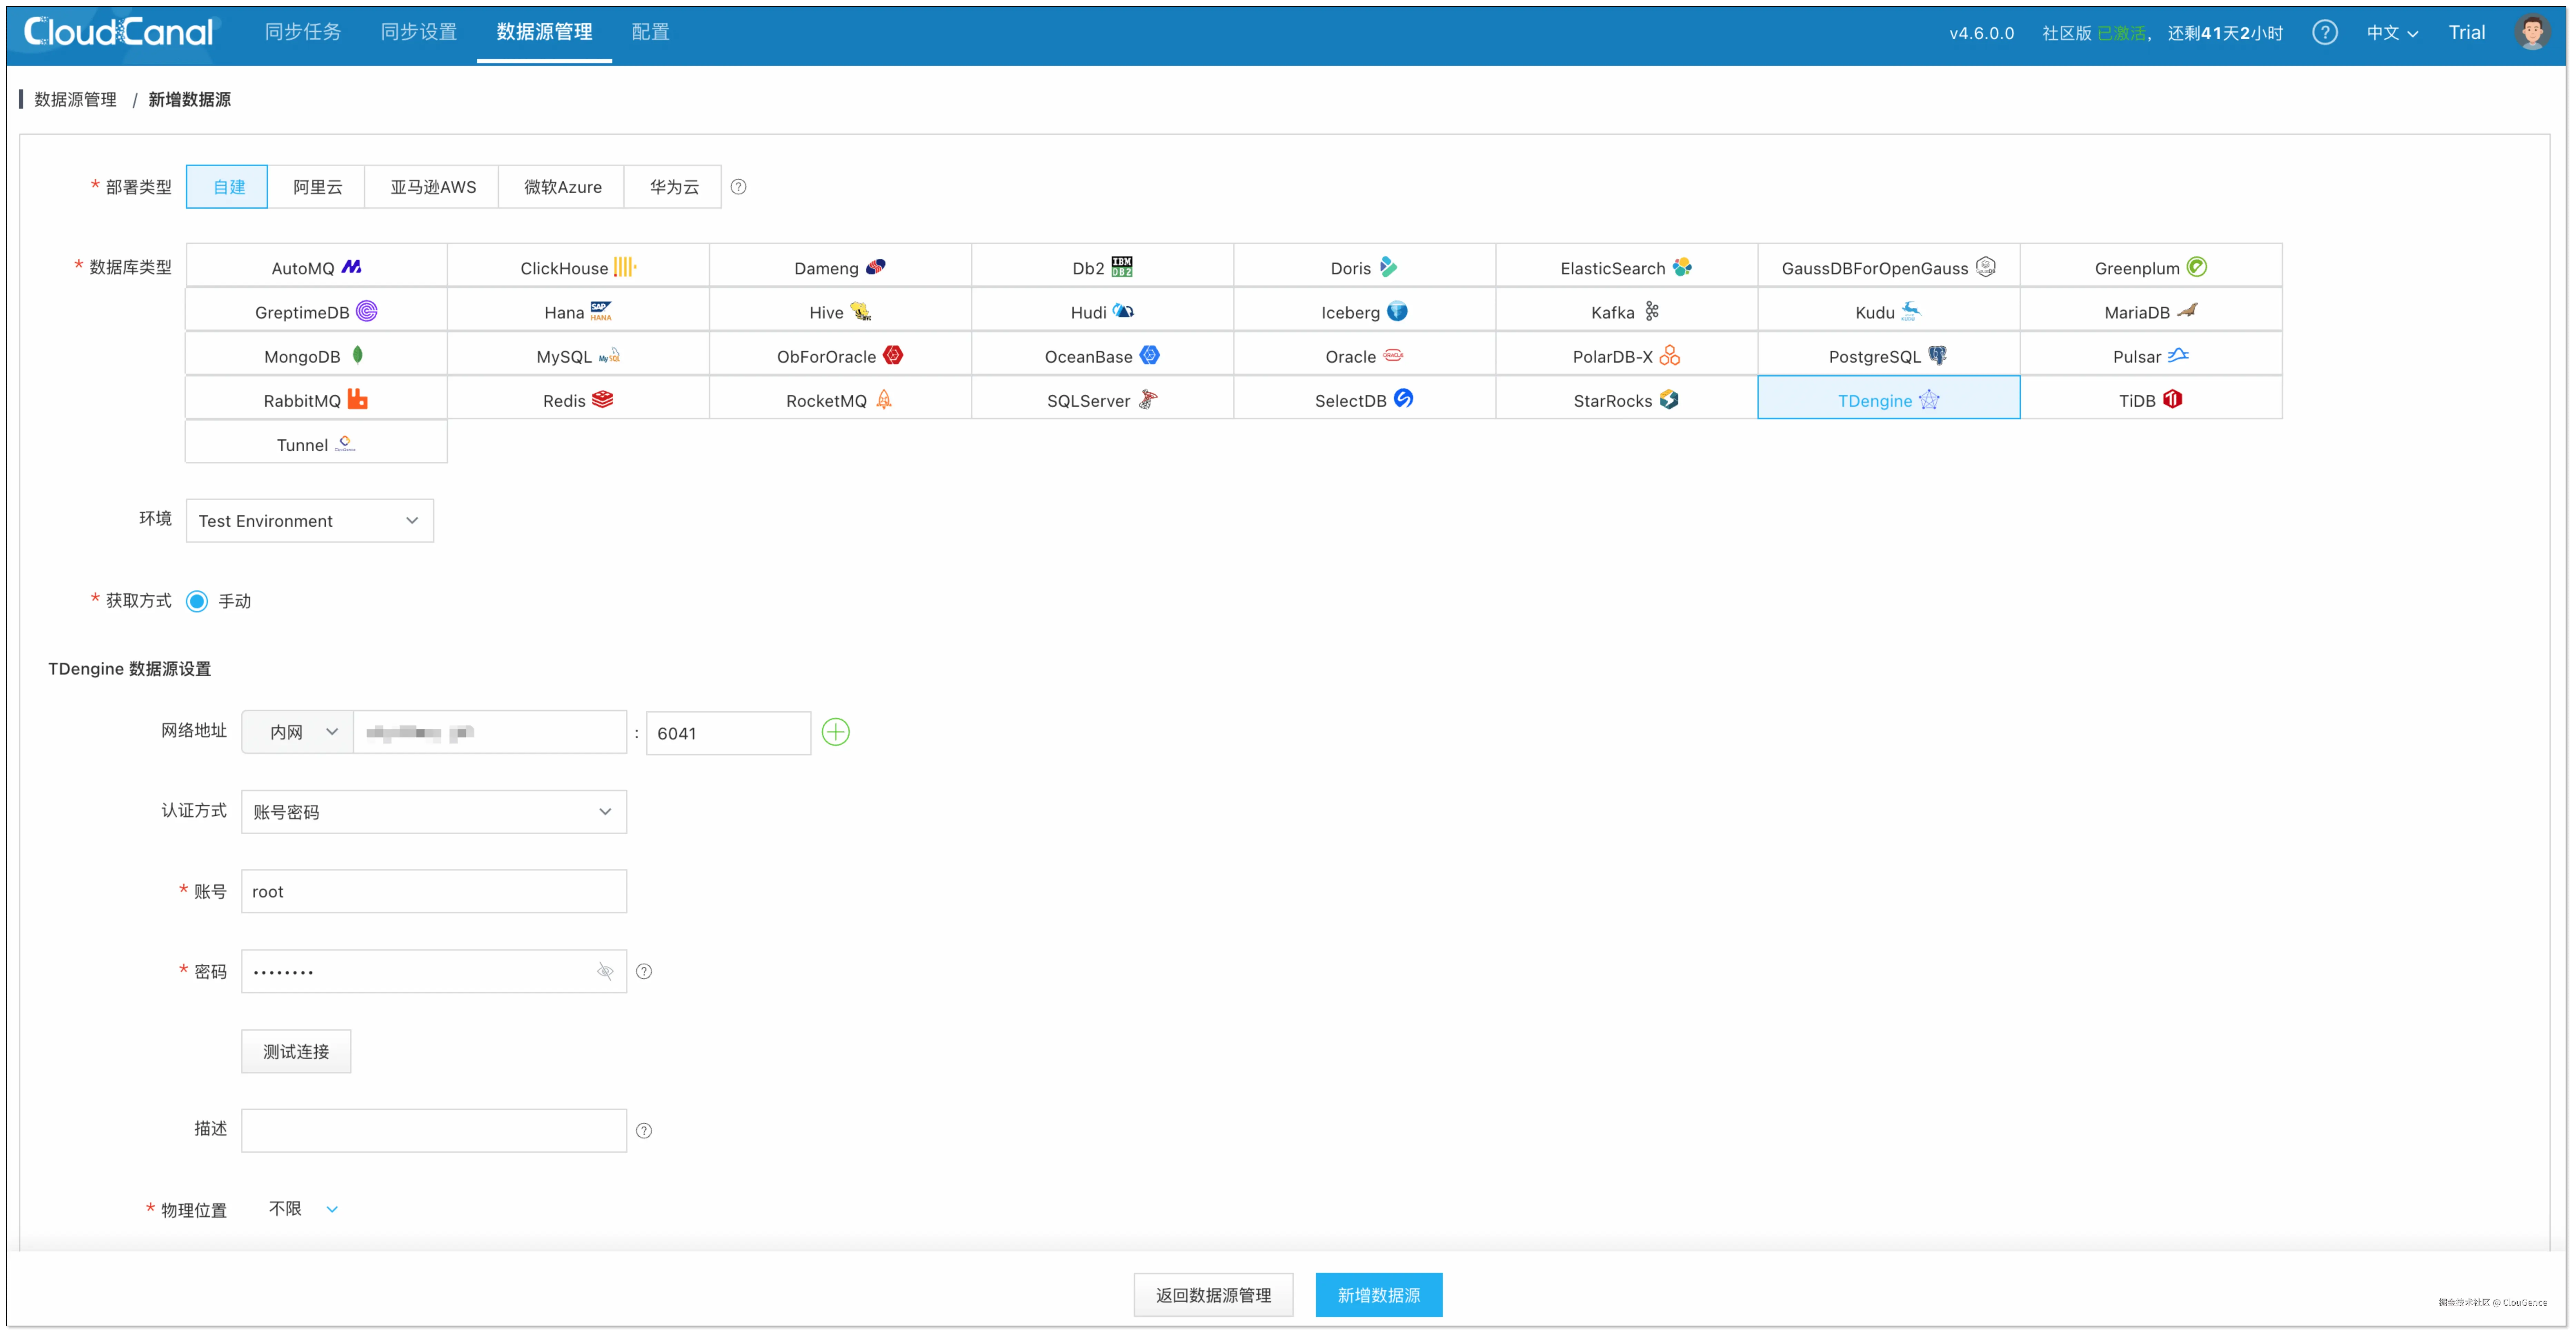Click the green plus icon beside port 6041
The width and height of the screenshot is (2576, 1336).
(x=835, y=732)
